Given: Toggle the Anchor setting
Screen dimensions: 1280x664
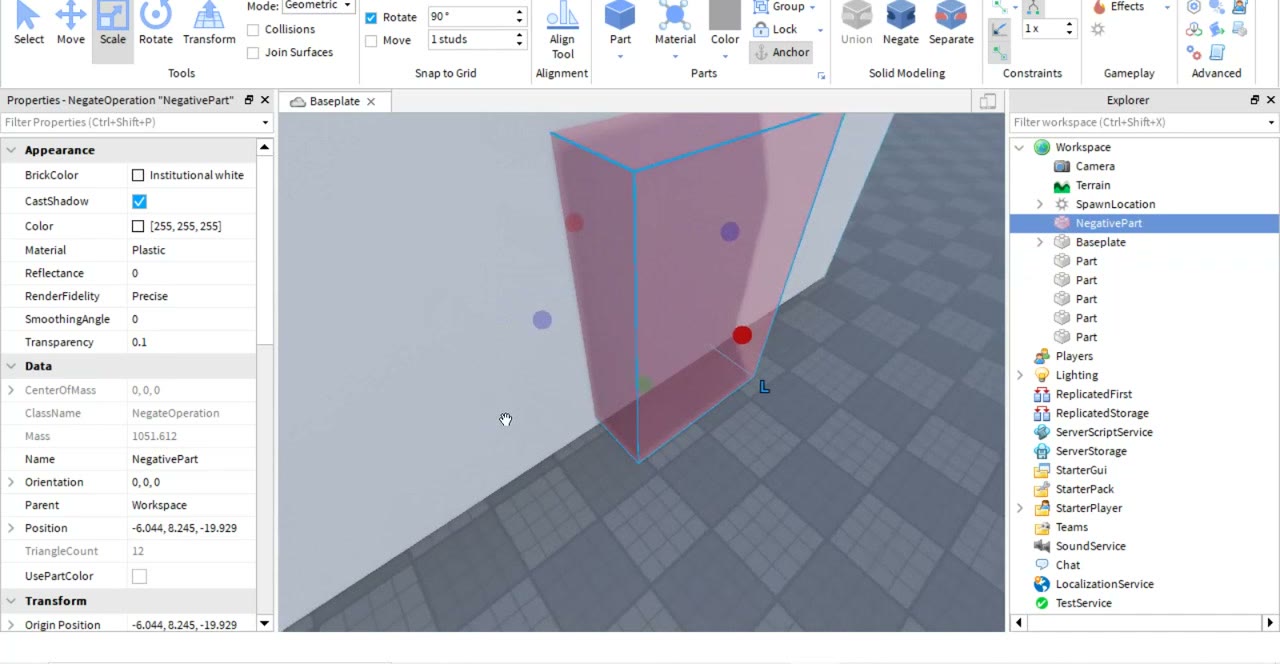Looking at the screenshot, I should point(781,52).
